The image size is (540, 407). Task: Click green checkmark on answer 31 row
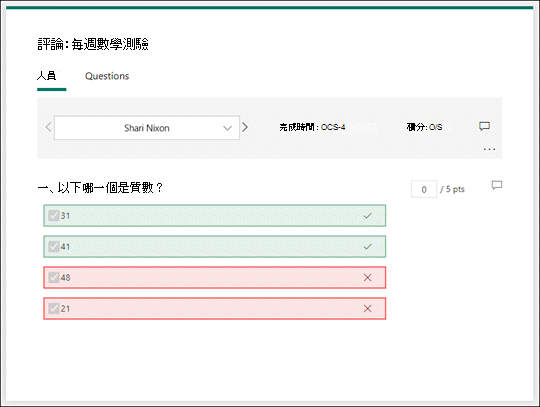(368, 216)
